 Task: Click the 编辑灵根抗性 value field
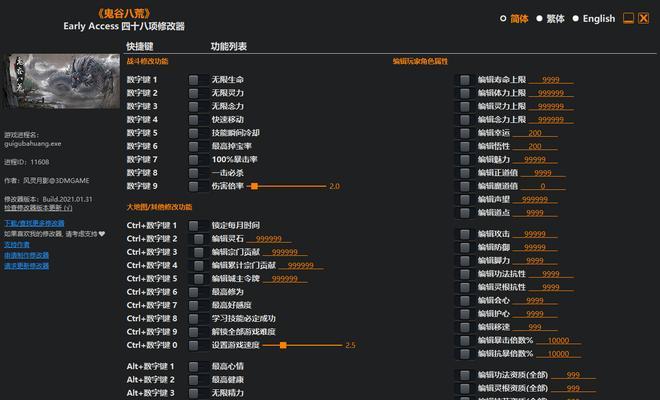(x=551, y=288)
